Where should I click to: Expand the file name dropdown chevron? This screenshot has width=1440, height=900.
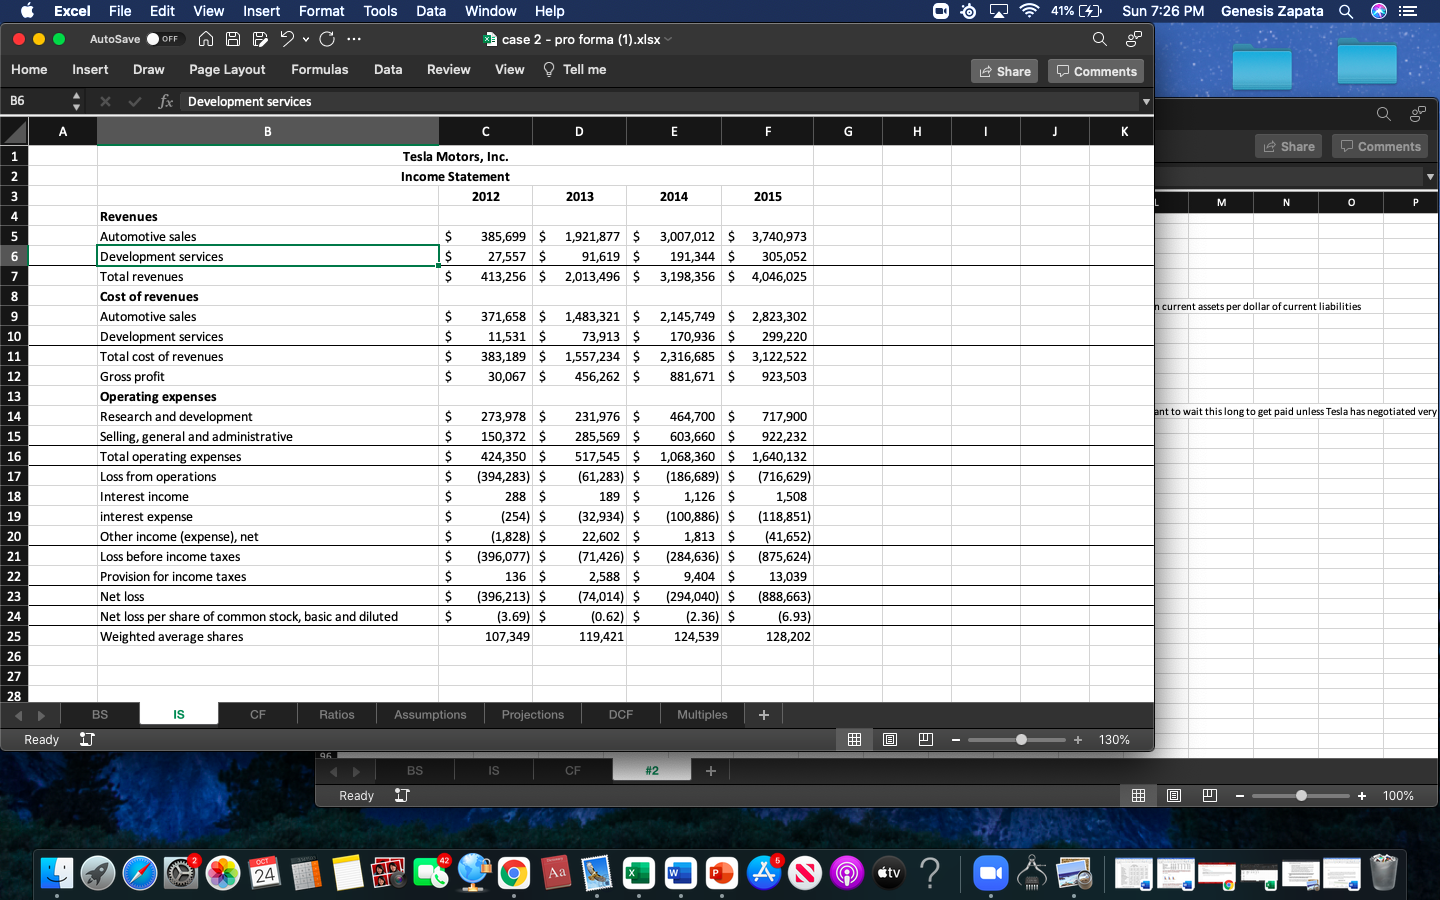(x=668, y=40)
